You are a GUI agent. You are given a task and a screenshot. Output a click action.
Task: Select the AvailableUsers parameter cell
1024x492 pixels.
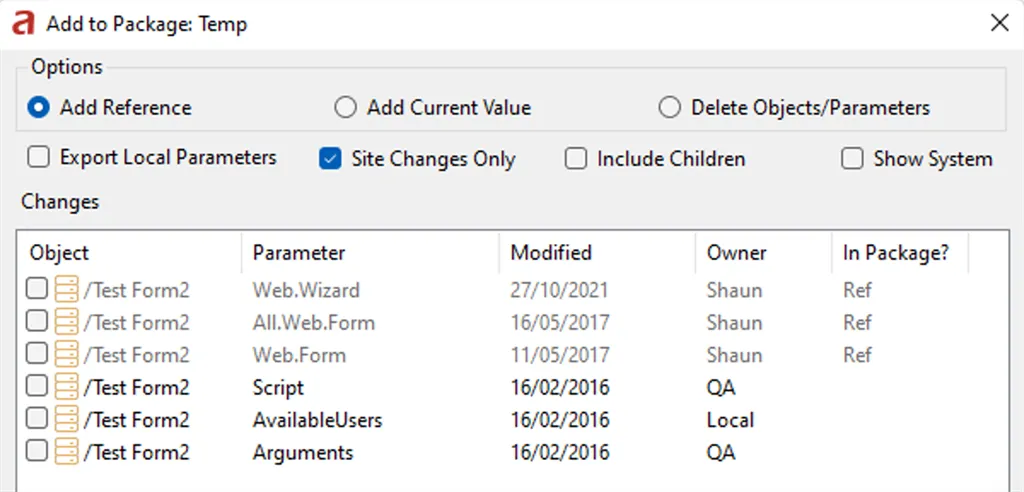pyautogui.click(x=317, y=420)
